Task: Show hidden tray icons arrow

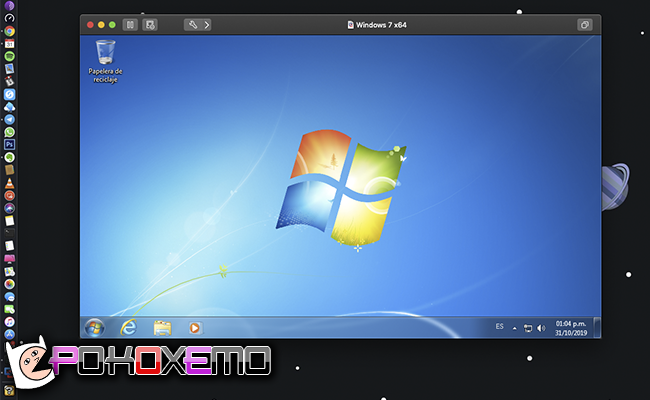Action: 514,328
